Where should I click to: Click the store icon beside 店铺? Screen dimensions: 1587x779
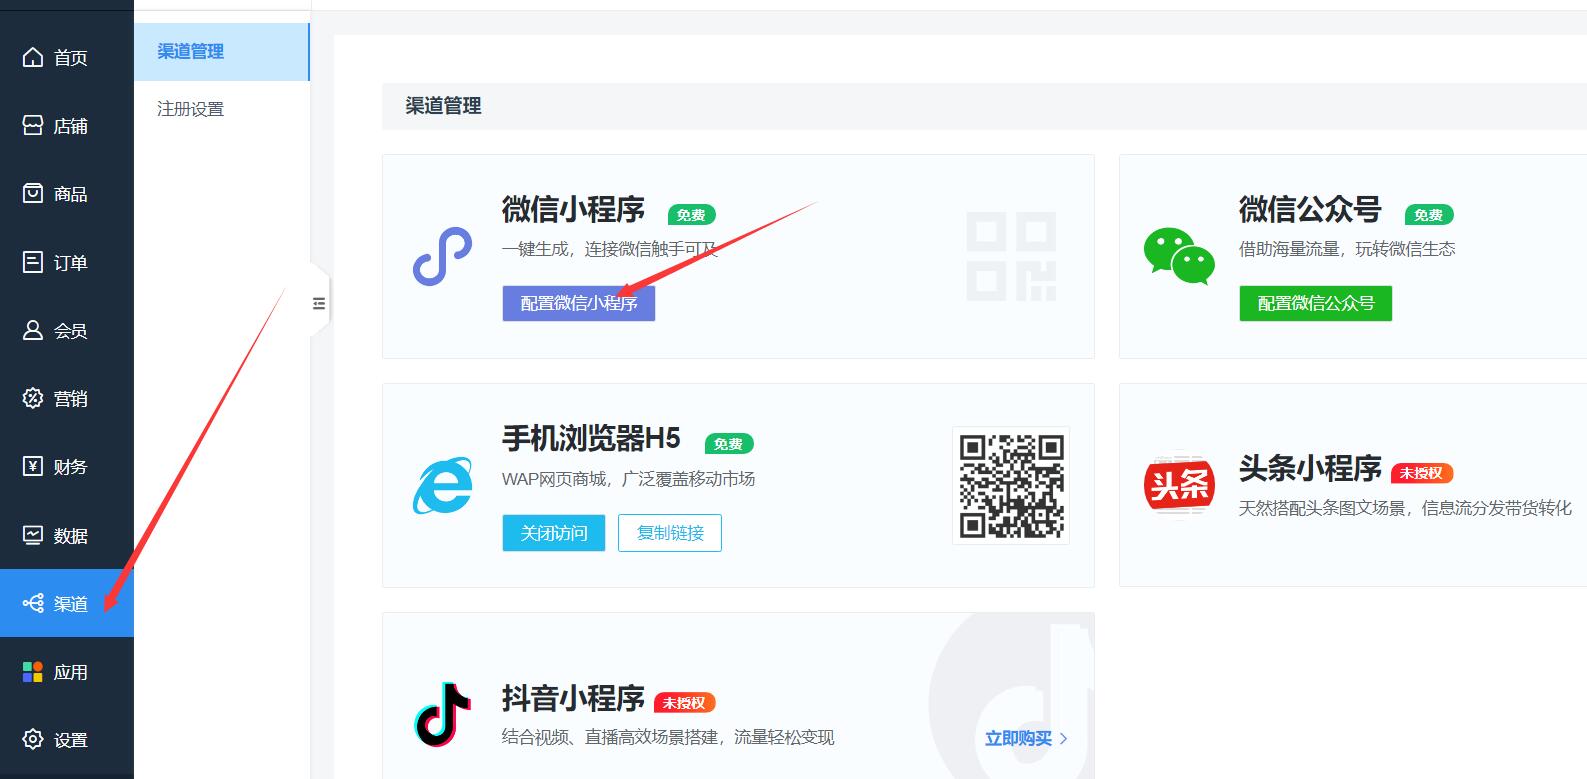click(x=33, y=125)
